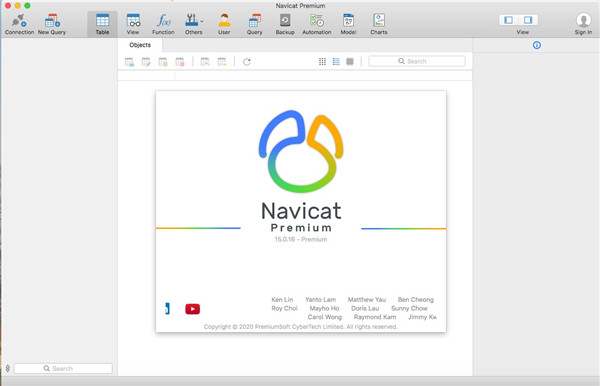Switch to icon grid view mode
The width and height of the screenshot is (600, 386).
tap(323, 62)
